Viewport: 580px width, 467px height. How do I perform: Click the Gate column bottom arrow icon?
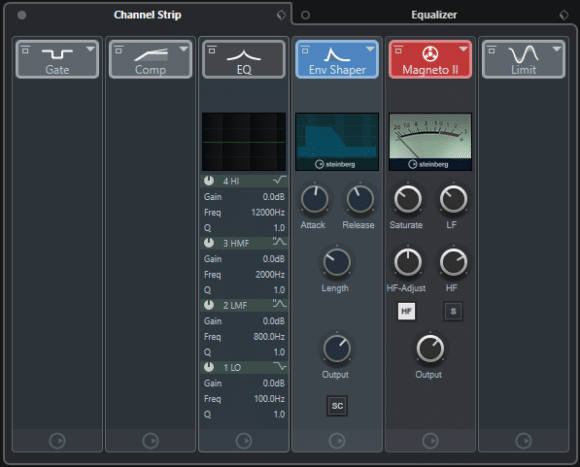click(57, 441)
